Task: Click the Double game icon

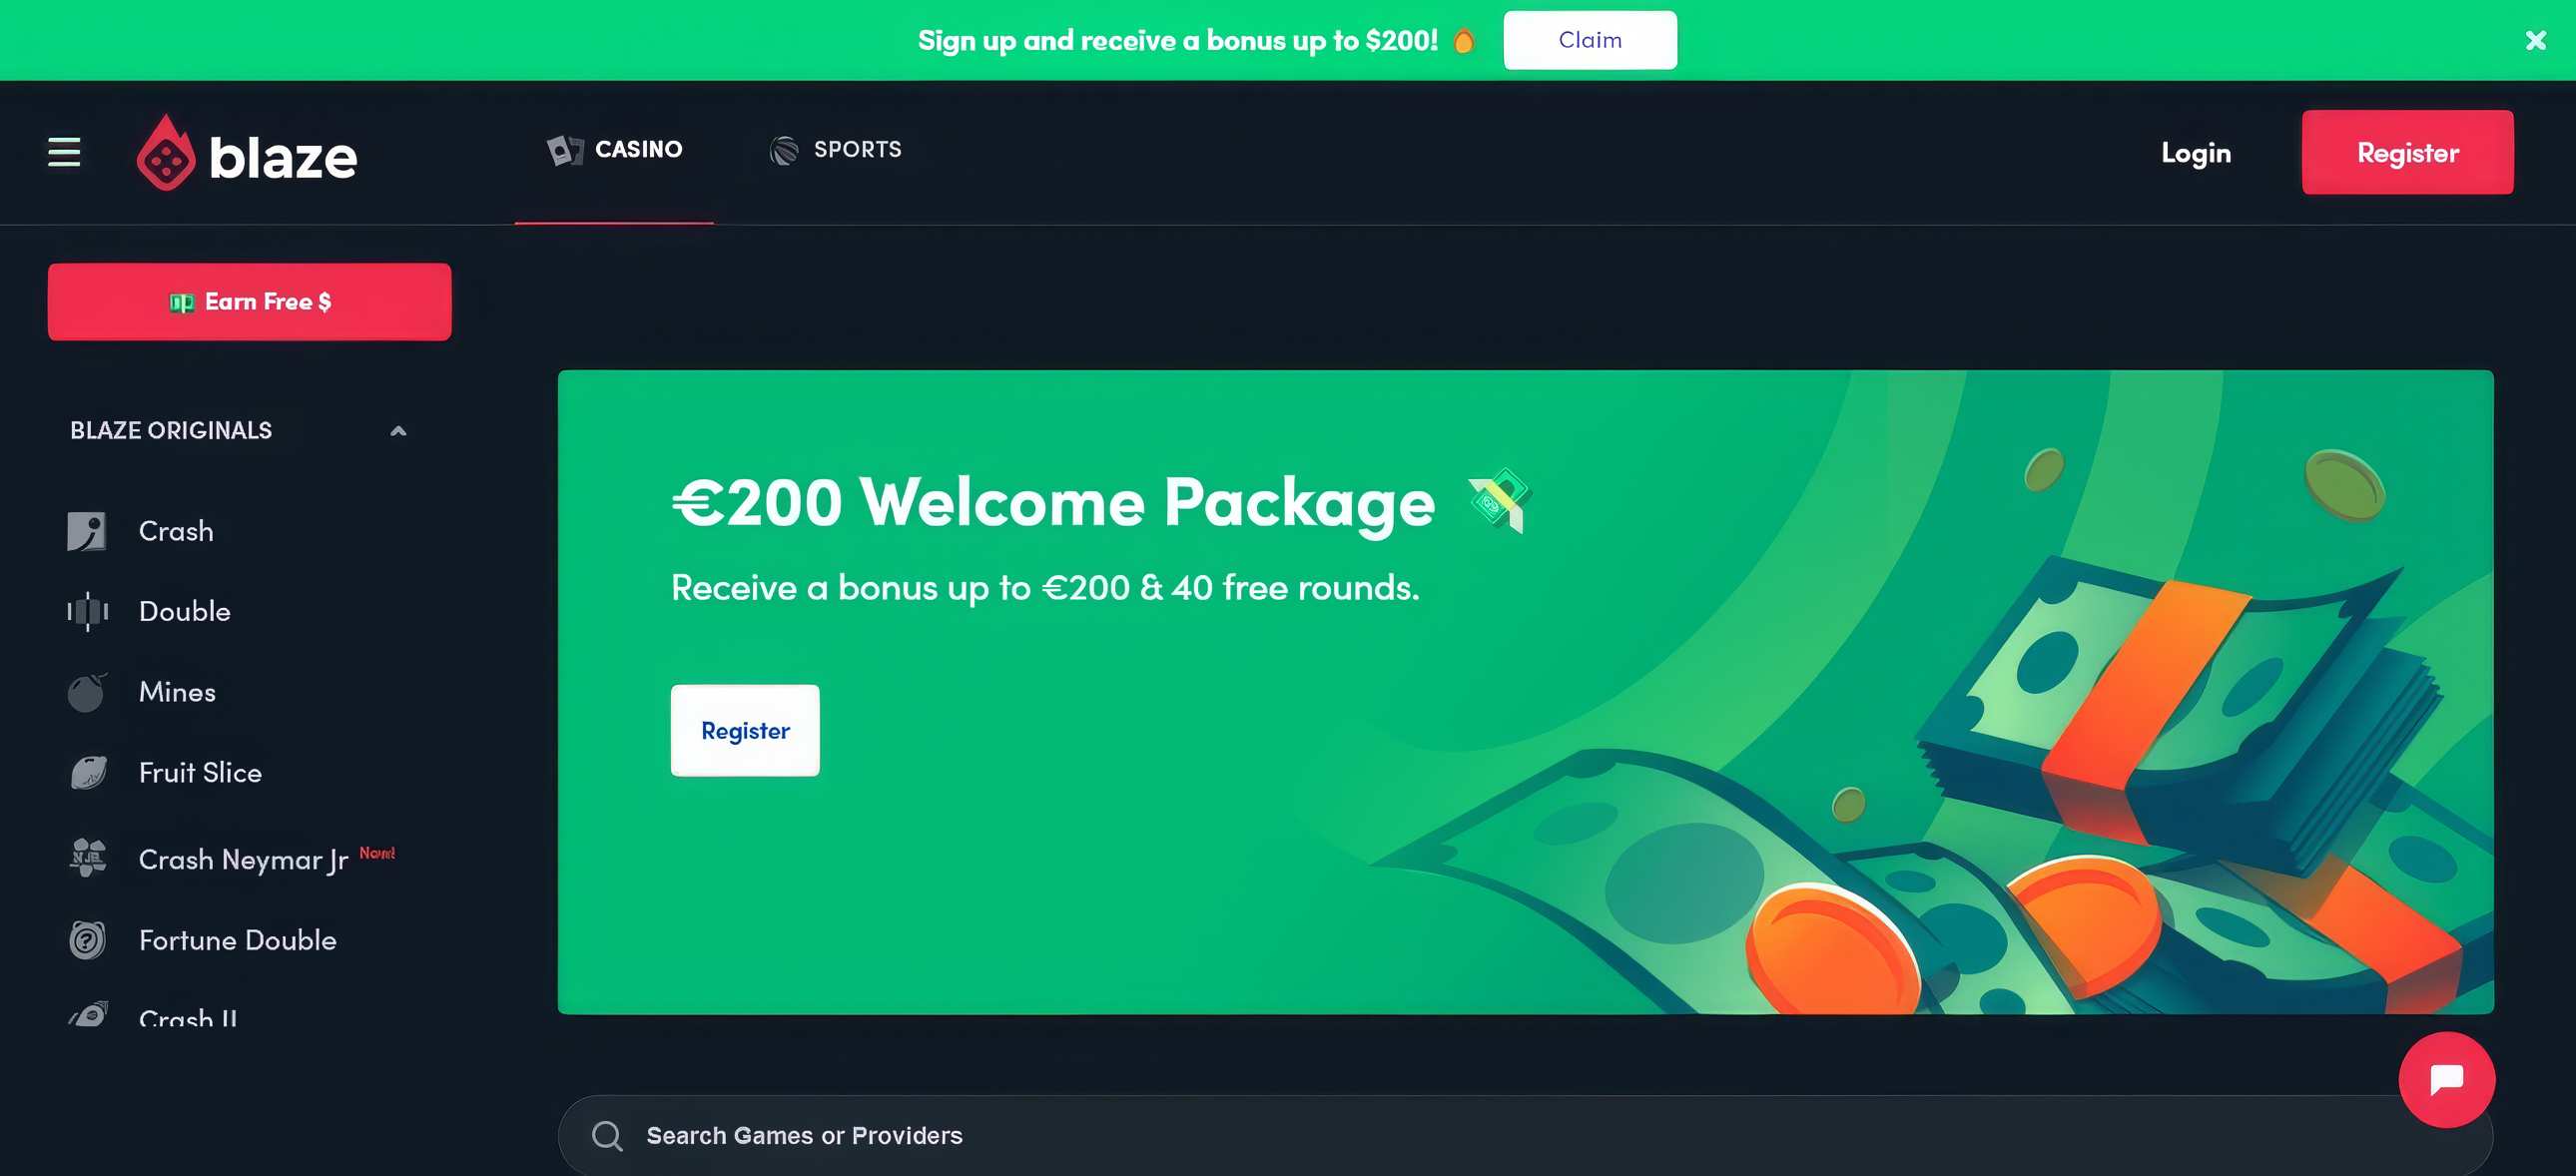Action: click(87, 611)
